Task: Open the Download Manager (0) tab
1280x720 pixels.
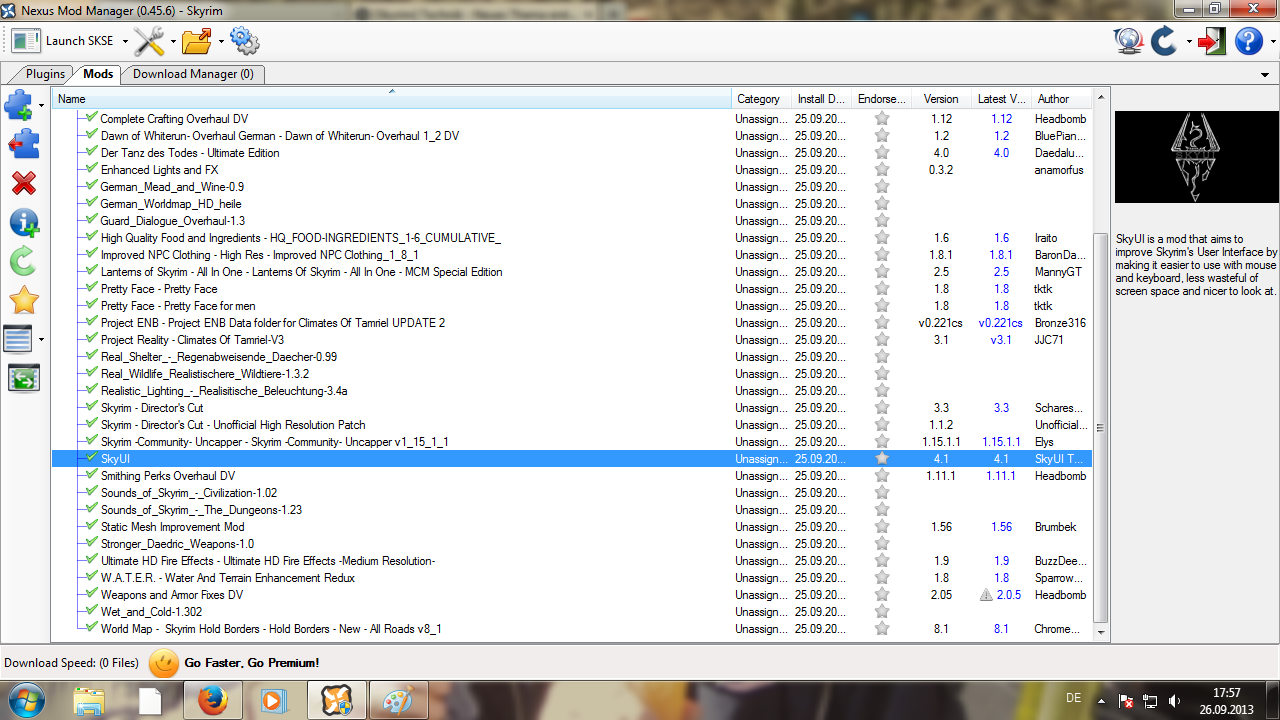Action: point(193,74)
